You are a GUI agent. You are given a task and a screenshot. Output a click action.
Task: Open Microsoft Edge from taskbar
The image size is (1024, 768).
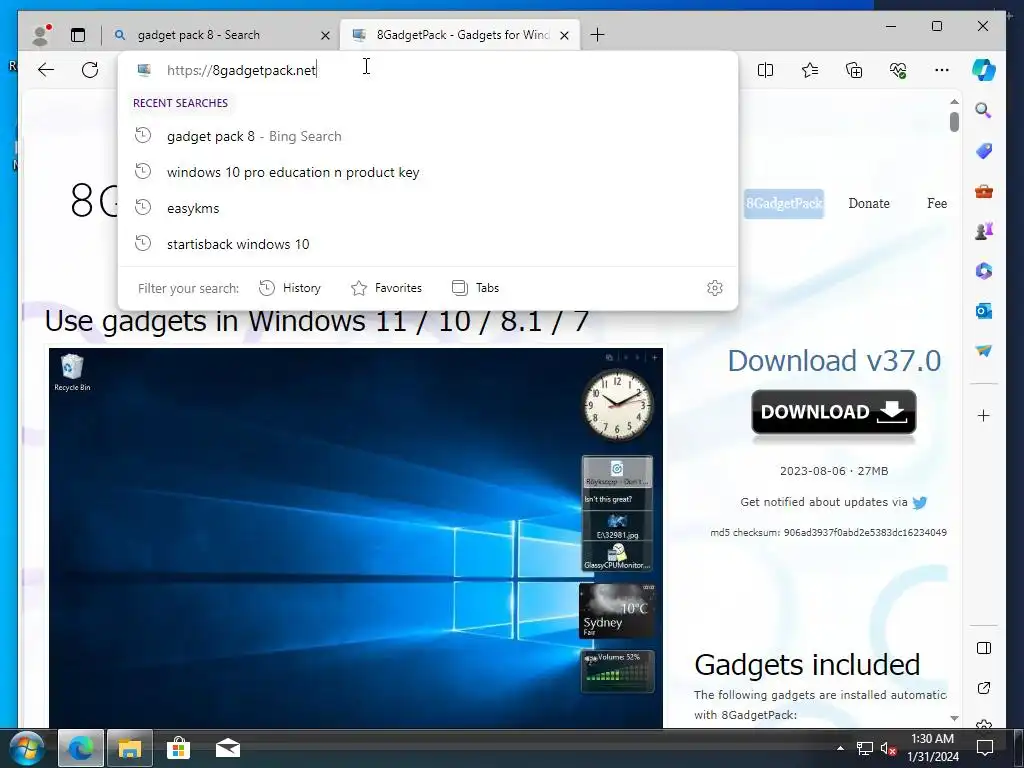(81, 748)
